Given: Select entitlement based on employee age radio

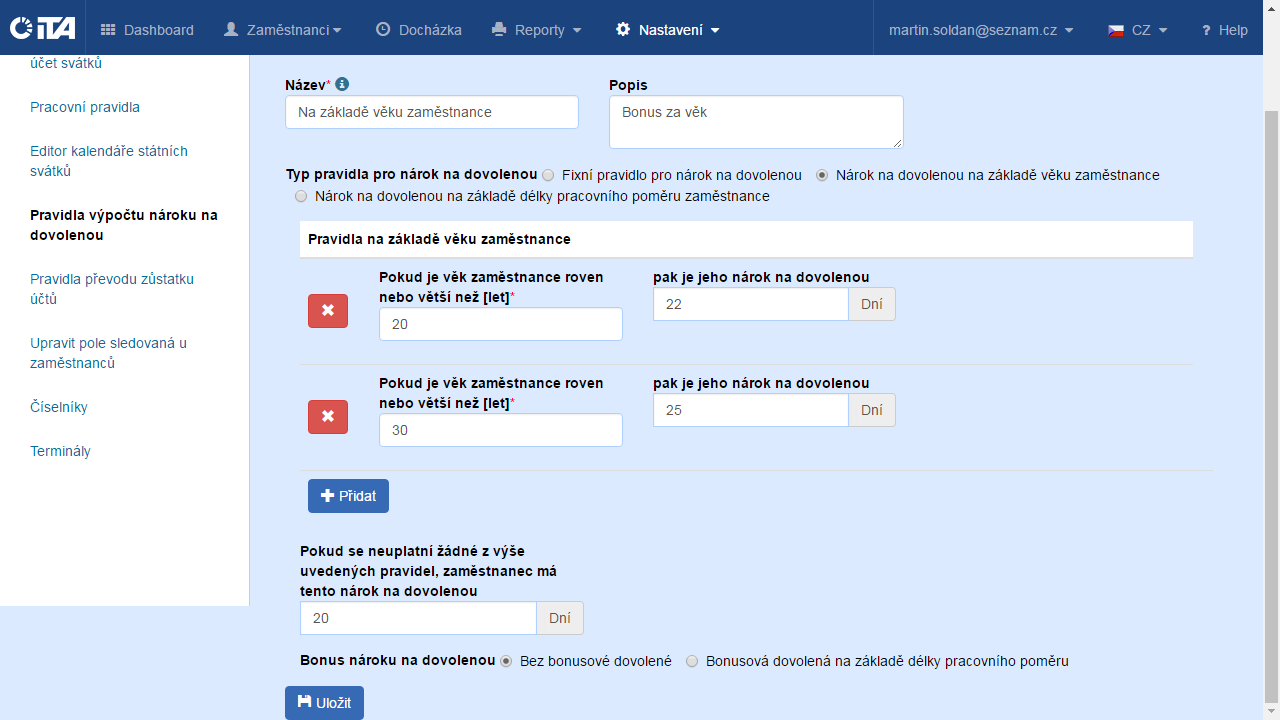Looking at the screenshot, I should tap(822, 175).
